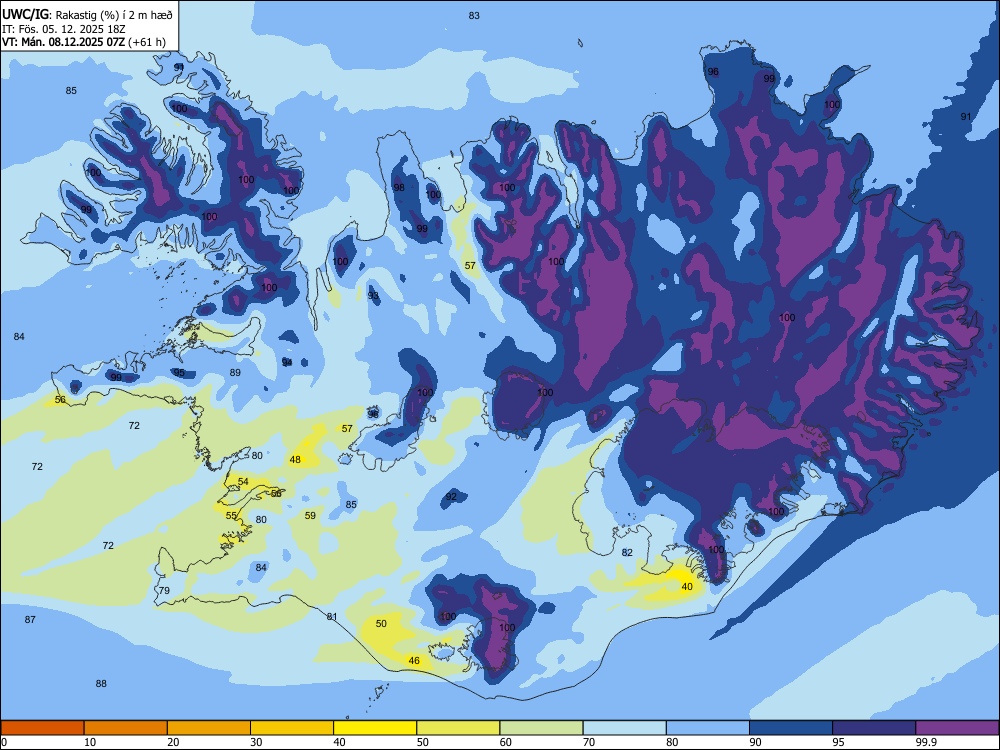Click the '79' value on the southwest peninsula
The image size is (1000, 750).
165,591
